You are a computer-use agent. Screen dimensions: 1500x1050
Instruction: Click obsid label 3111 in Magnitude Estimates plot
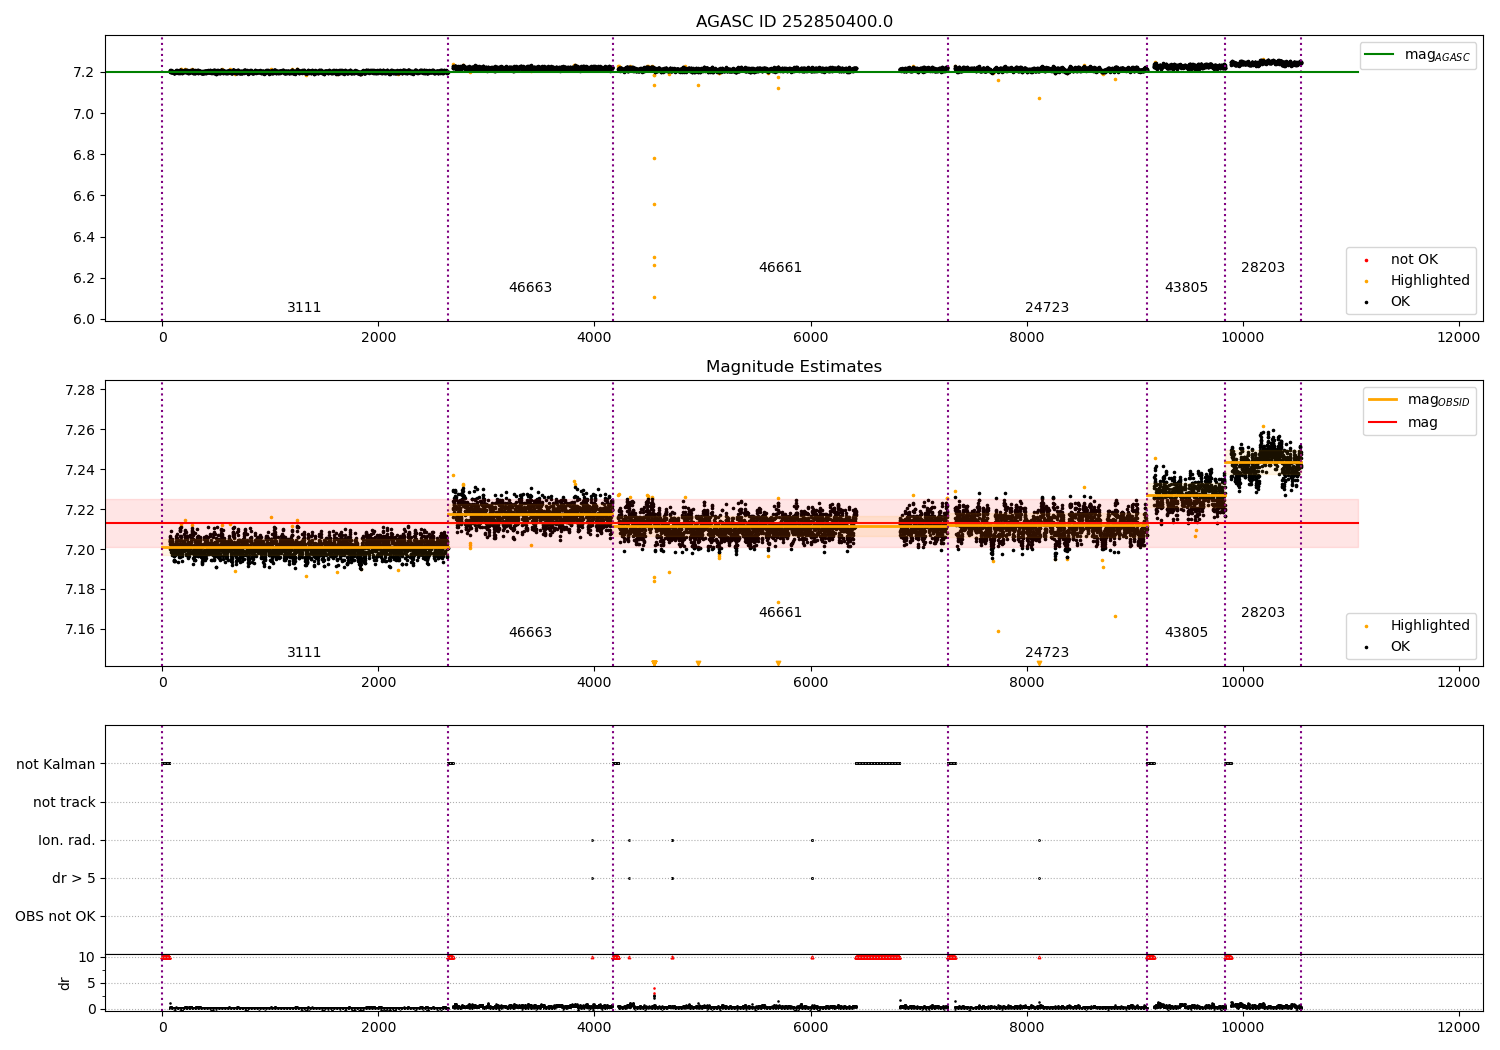304,653
